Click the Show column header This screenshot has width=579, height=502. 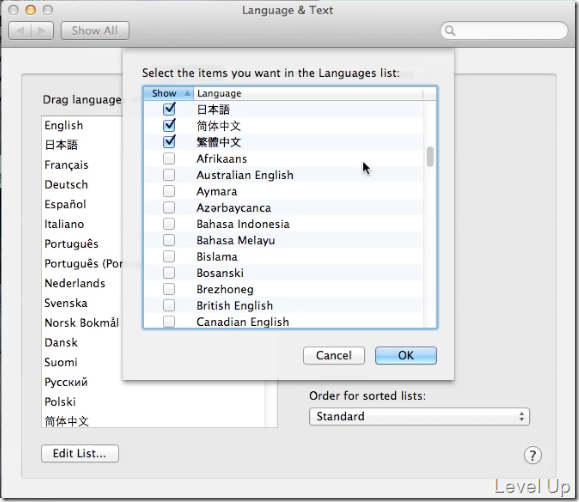168,93
